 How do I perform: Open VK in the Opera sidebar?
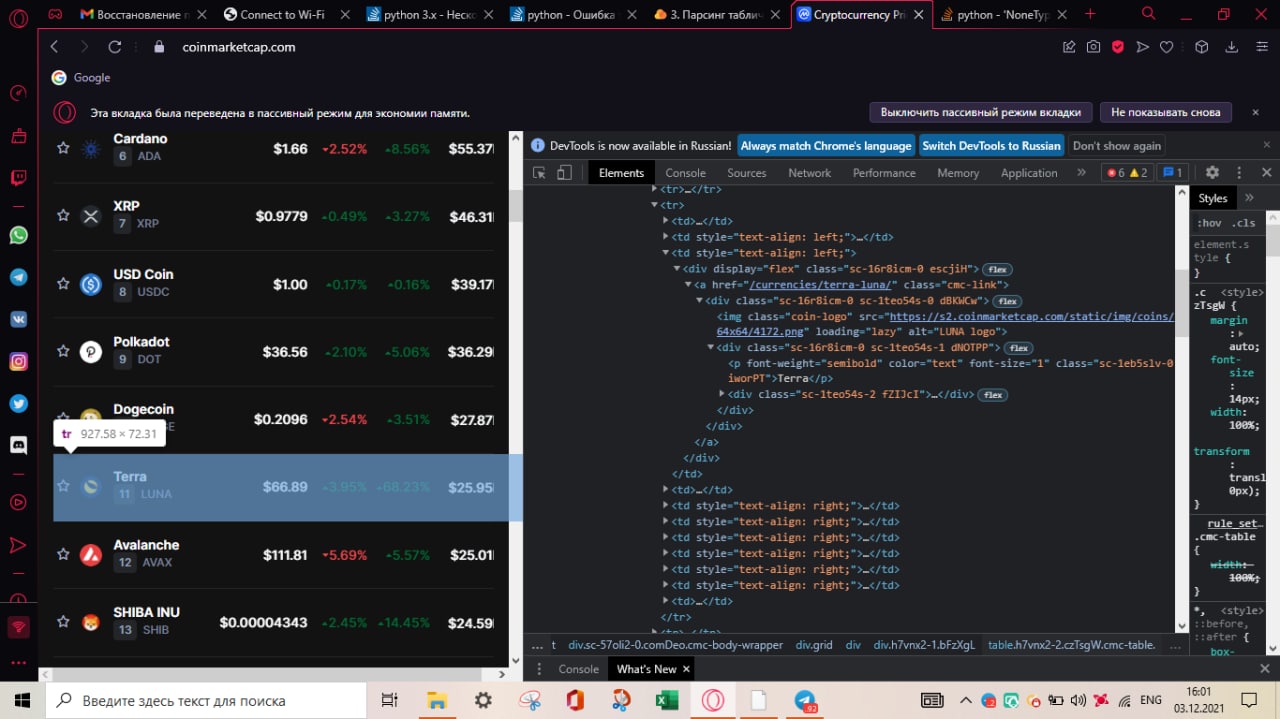pos(18,319)
